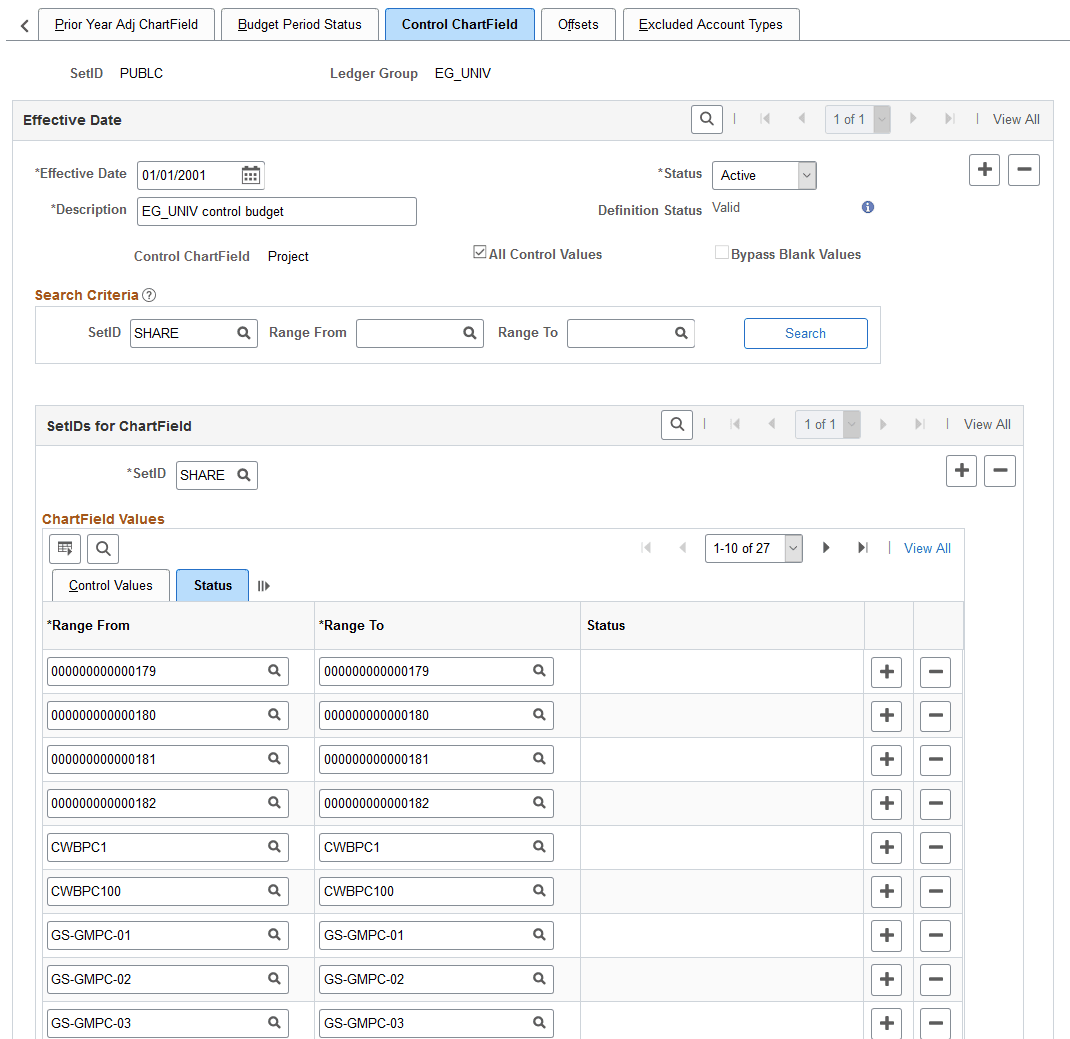Disable the All Control Values checkbox
This screenshot has height=1039, width=1070.
click(480, 251)
